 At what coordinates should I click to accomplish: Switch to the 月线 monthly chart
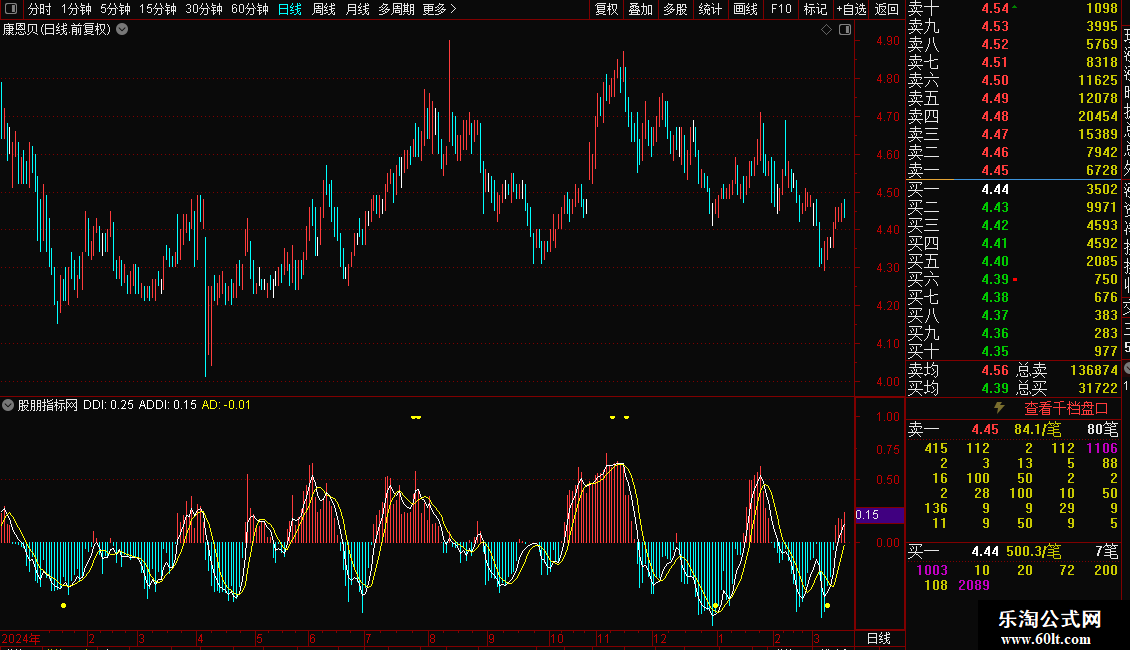pos(357,9)
